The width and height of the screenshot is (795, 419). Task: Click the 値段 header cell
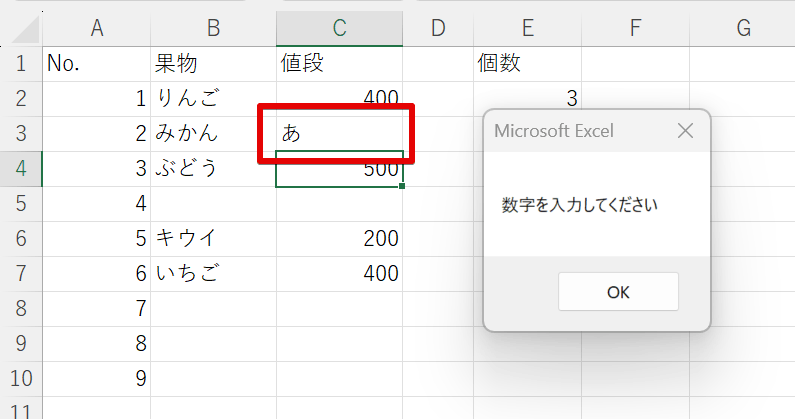pos(339,64)
